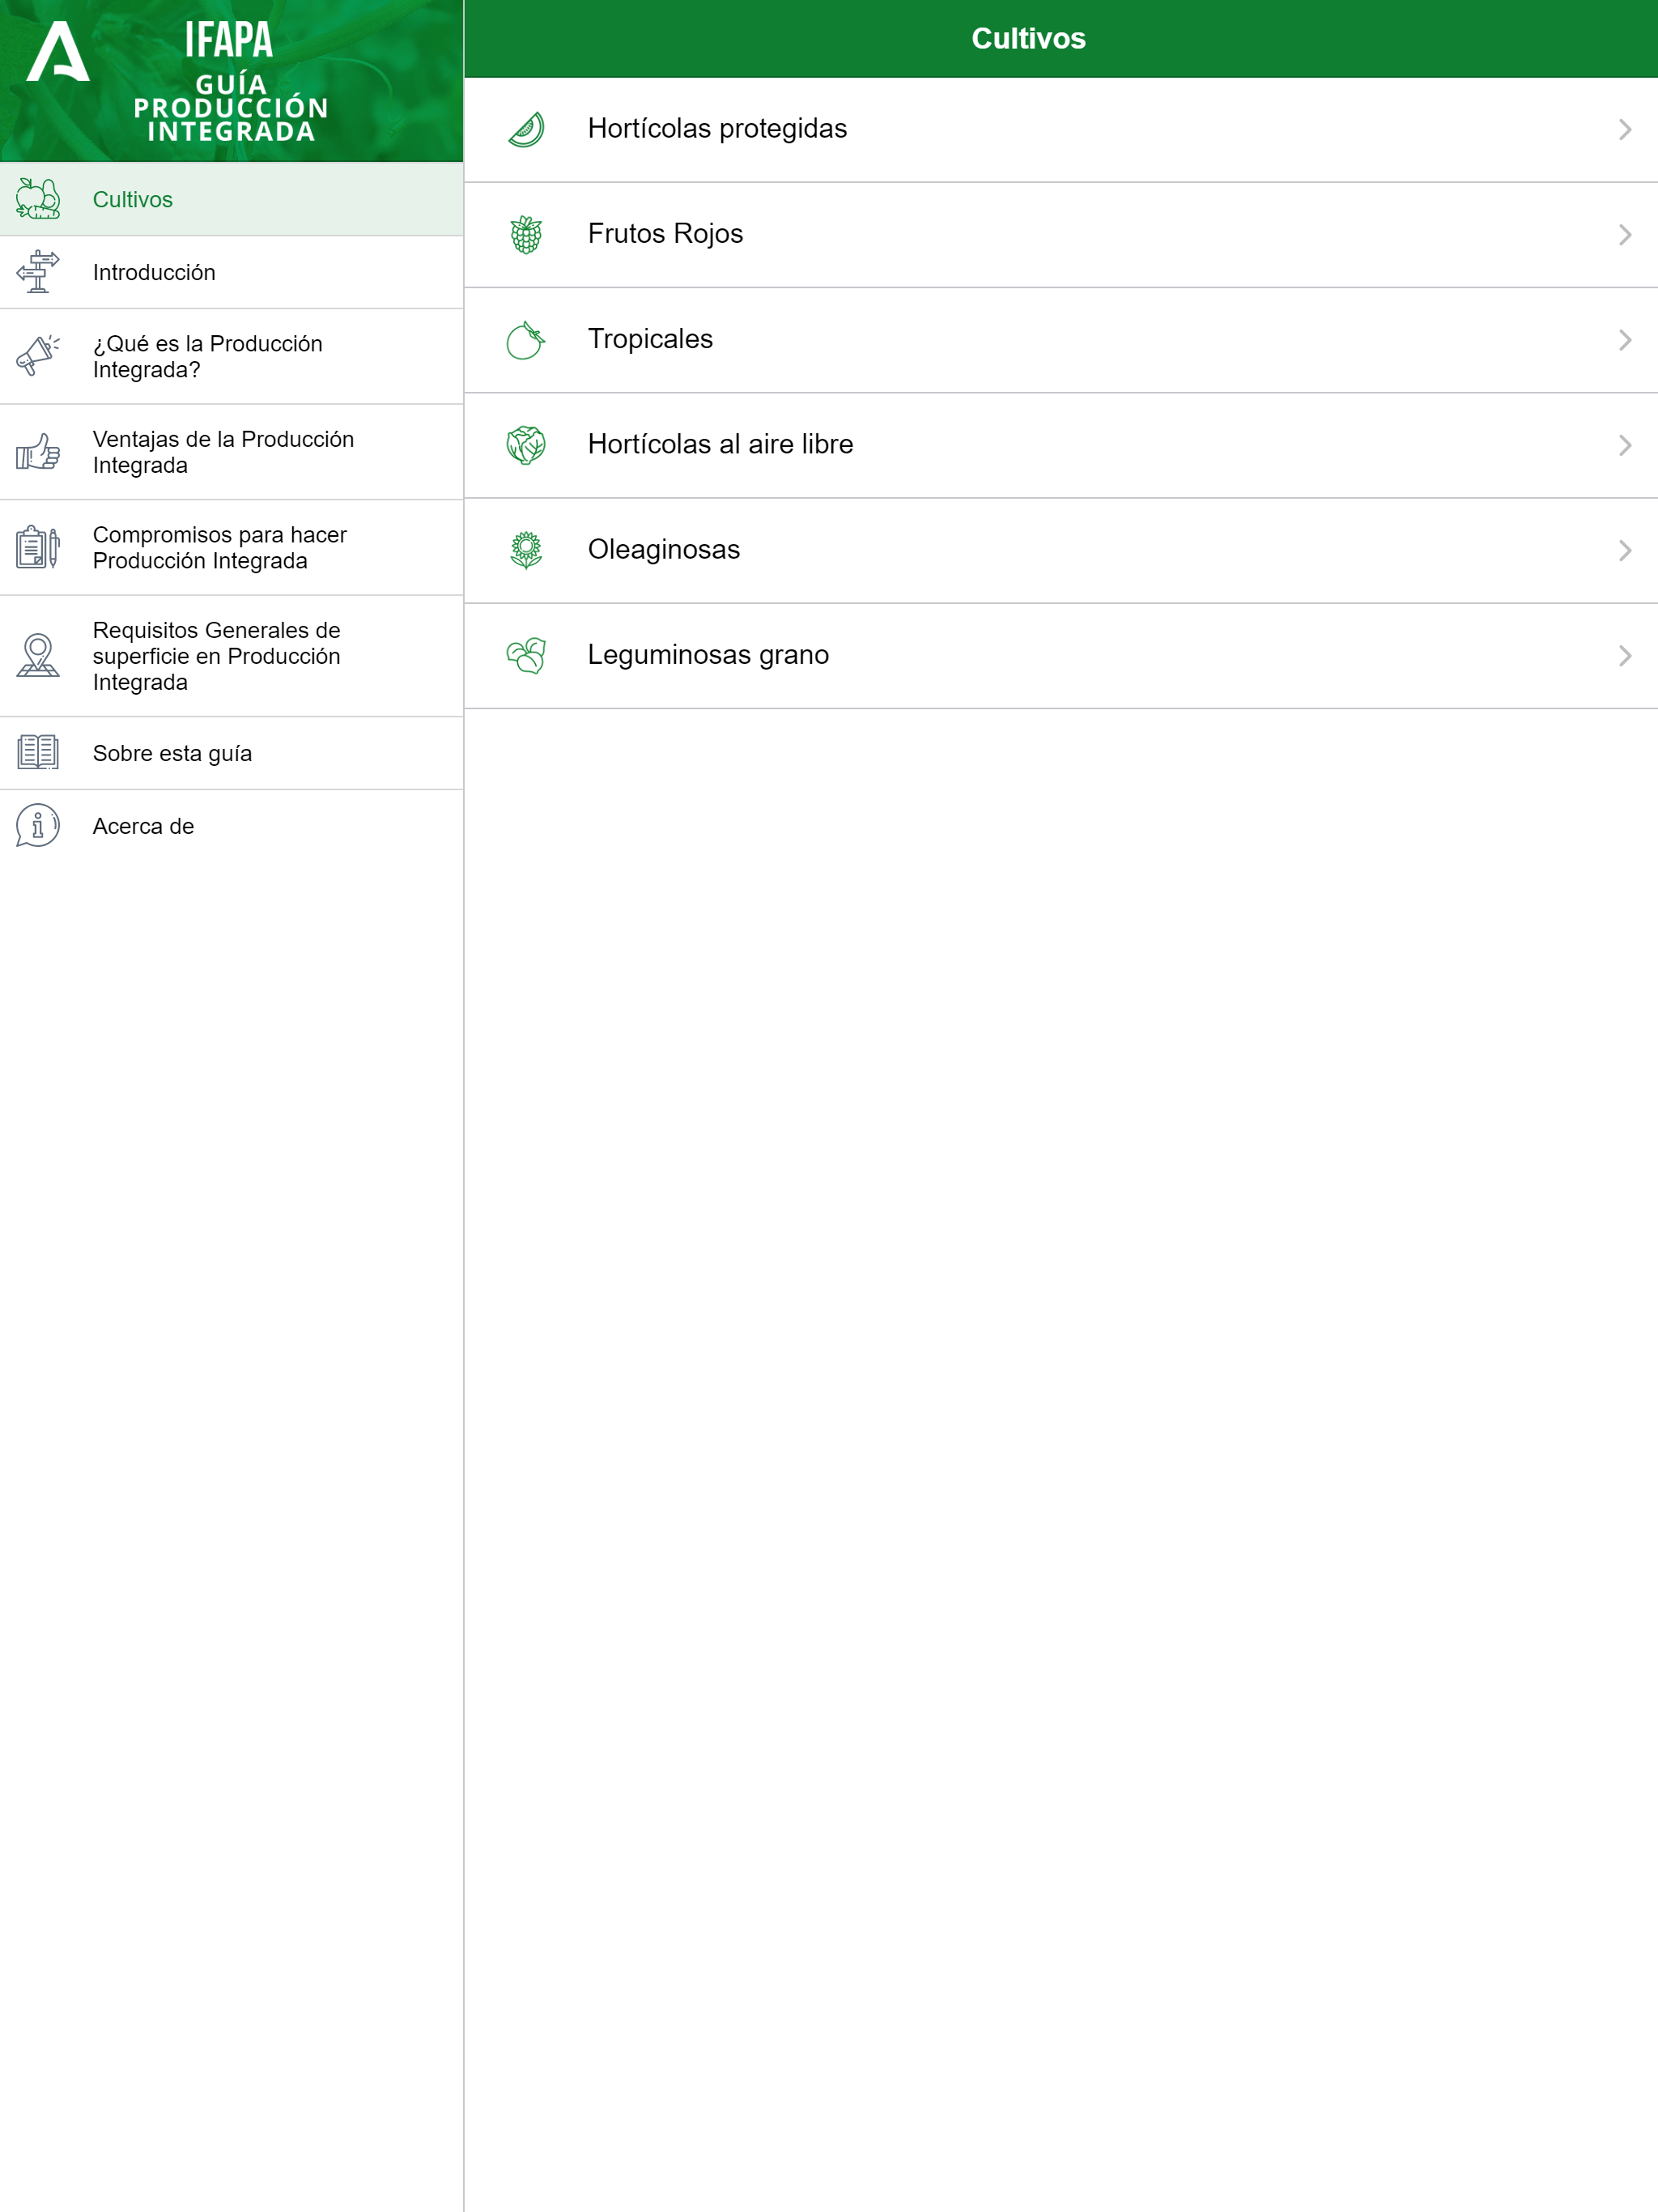This screenshot has height=2212, width=1658.
Task: Click the Introducción signpost icon
Action: pyautogui.click(x=38, y=272)
